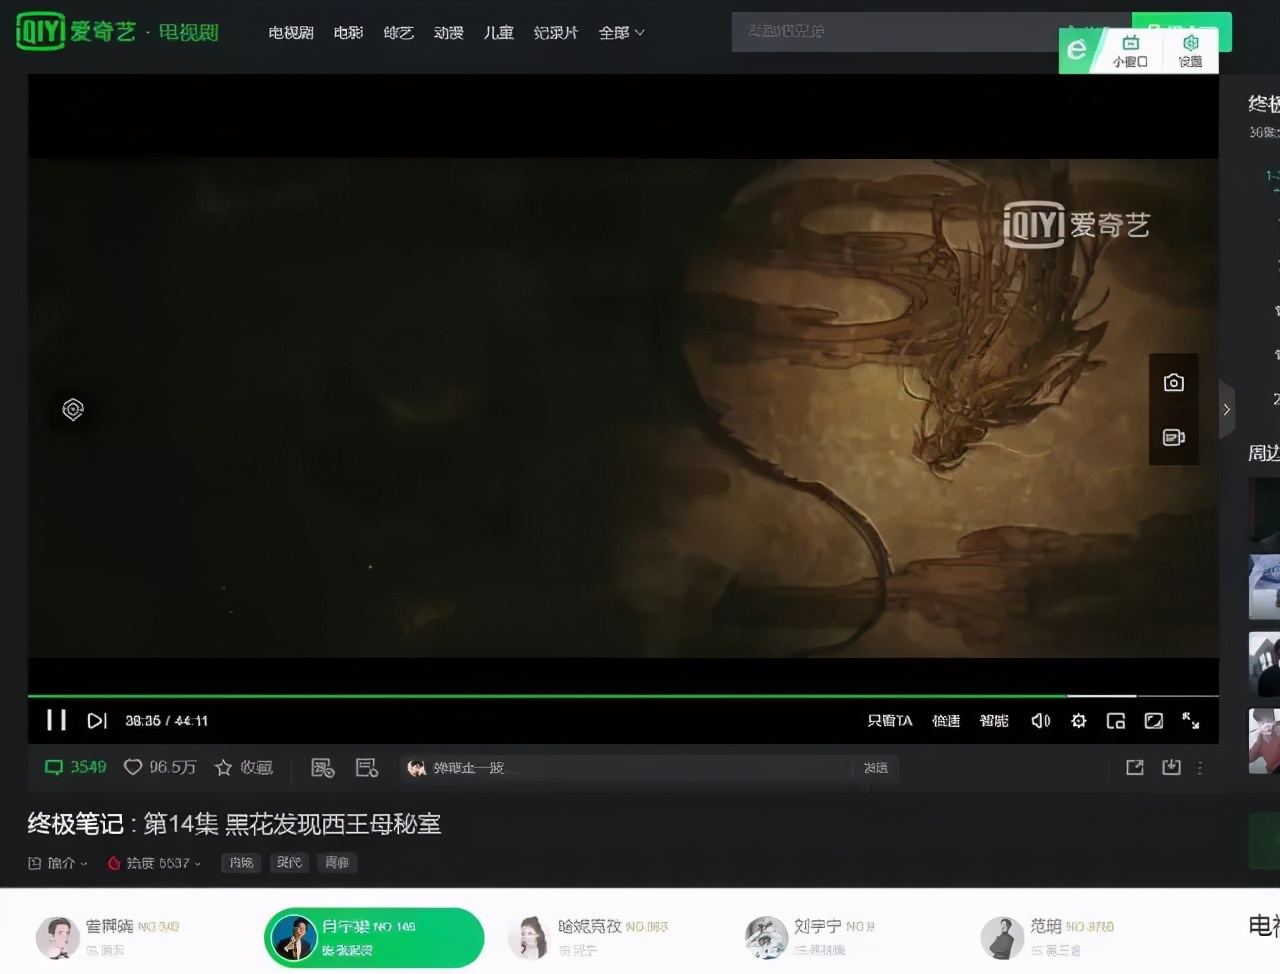The width and height of the screenshot is (1280, 974).
Task: Skip to the next episode
Action: (x=97, y=720)
